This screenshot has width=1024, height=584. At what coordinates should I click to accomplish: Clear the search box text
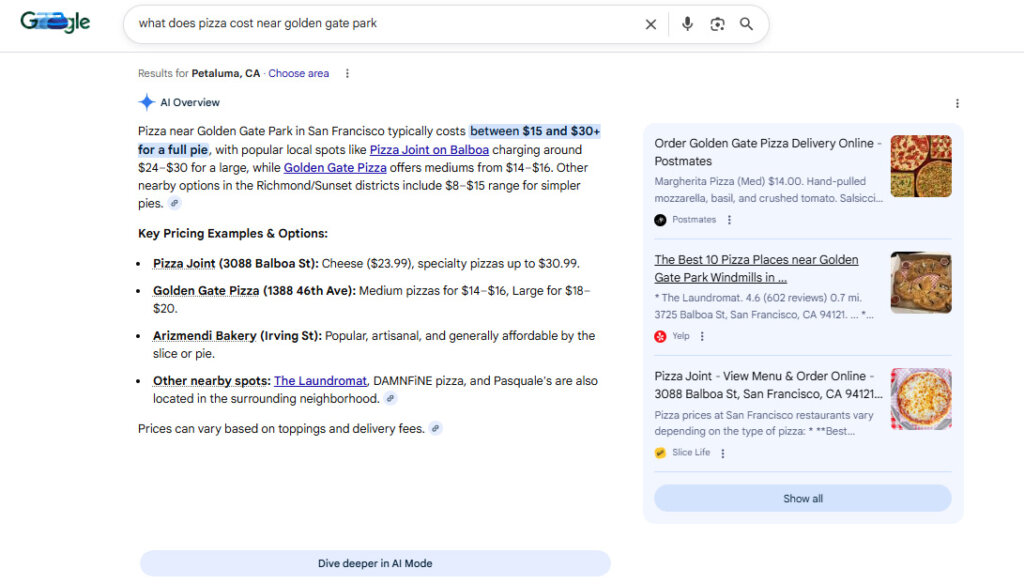click(651, 24)
